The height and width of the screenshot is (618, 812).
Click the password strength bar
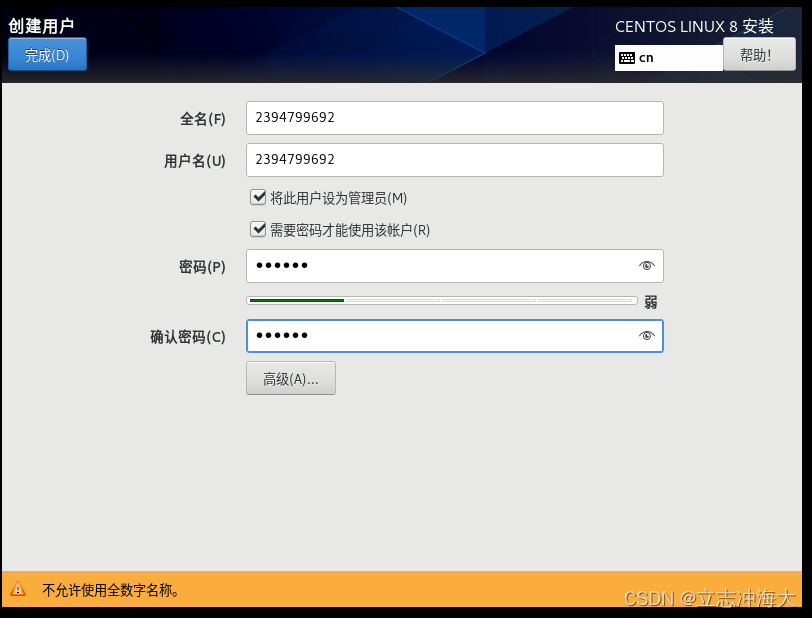[442, 300]
